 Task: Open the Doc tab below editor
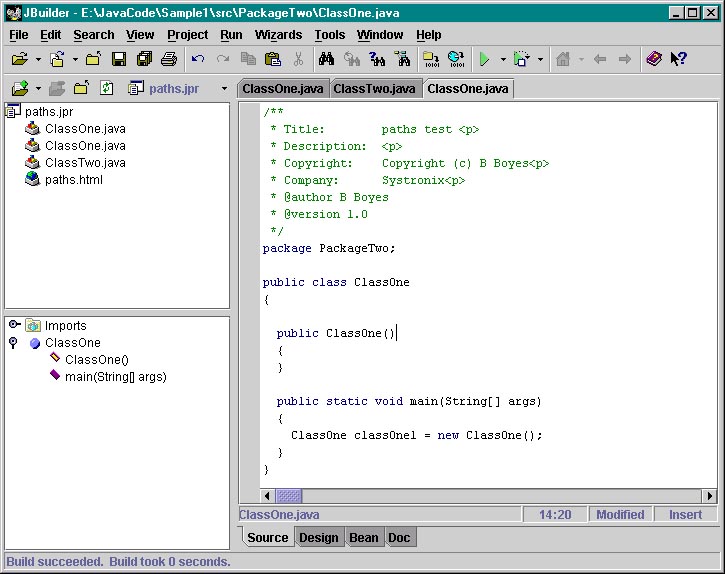[399, 538]
